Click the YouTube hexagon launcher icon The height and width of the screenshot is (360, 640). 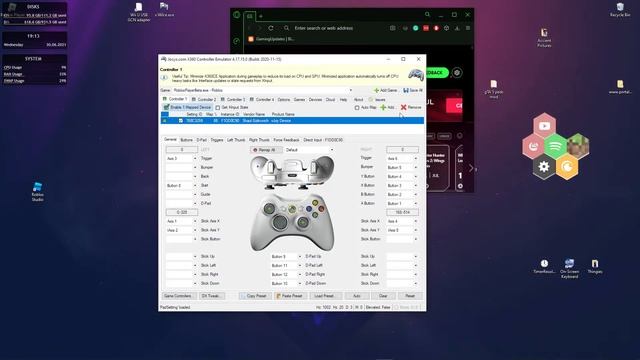click(544, 126)
